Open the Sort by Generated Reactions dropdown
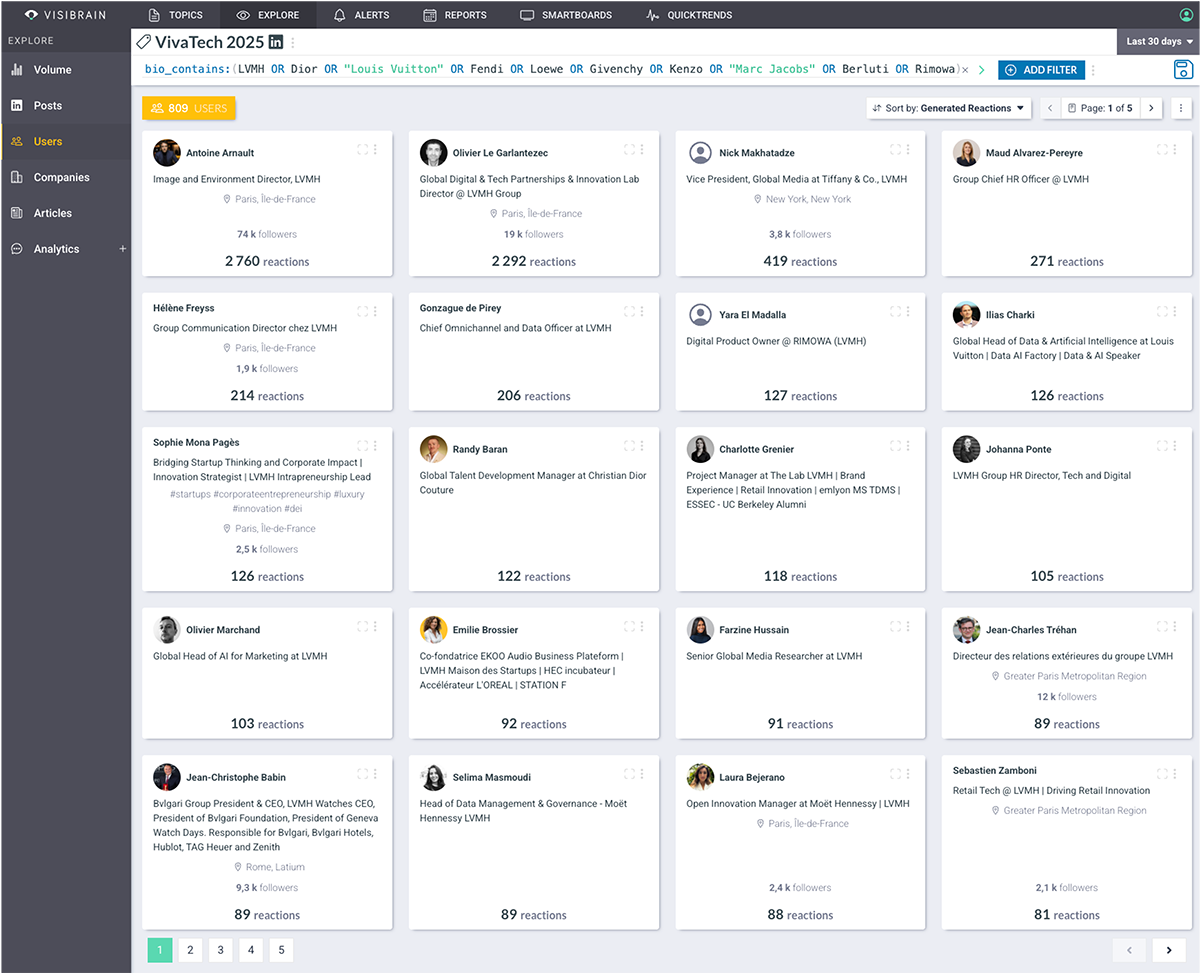Screen dimensions: 1200x973 pos(948,107)
